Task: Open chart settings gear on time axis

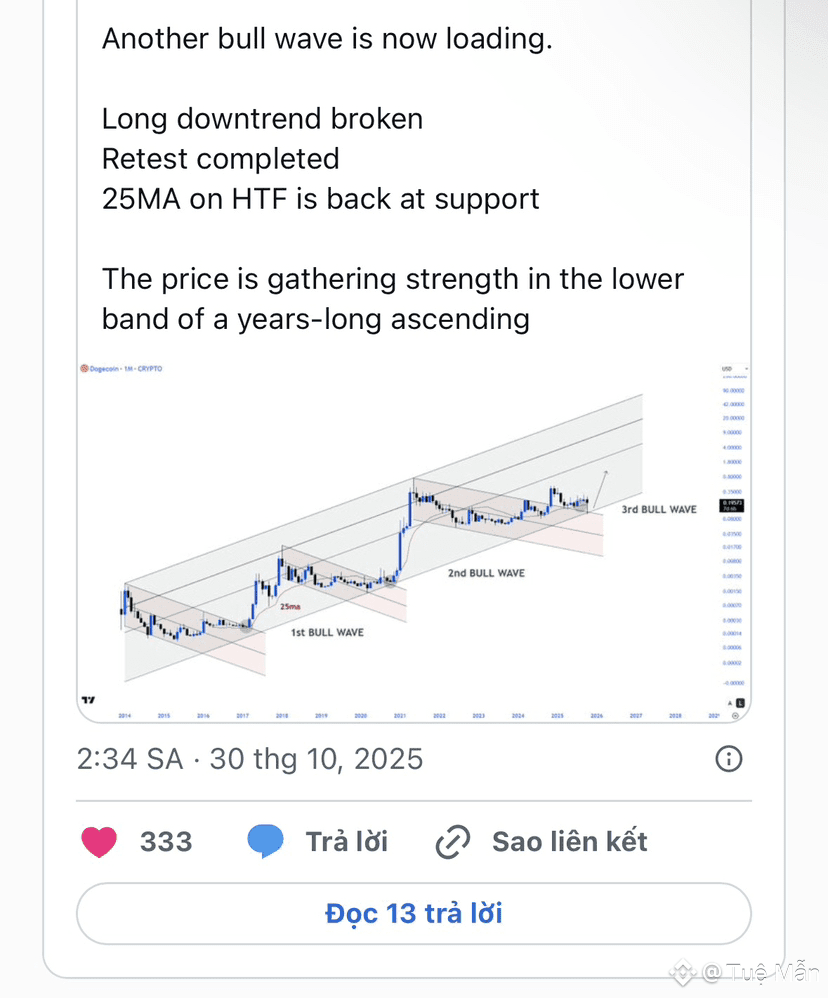Action: point(736,716)
